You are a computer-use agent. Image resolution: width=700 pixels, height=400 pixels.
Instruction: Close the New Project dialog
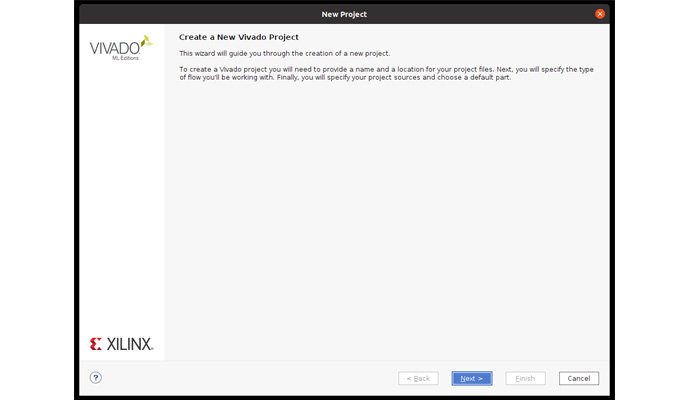point(600,14)
